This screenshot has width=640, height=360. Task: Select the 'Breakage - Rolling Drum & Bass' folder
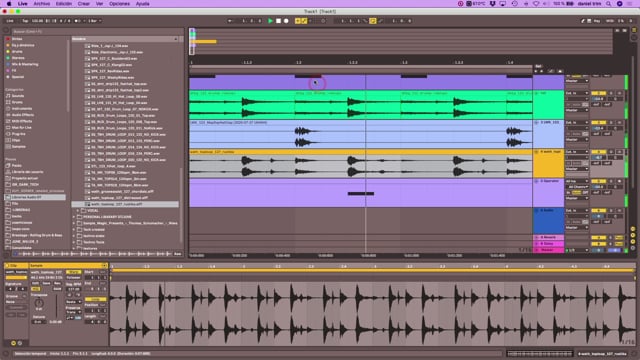pyautogui.click(x=37, y=235)
